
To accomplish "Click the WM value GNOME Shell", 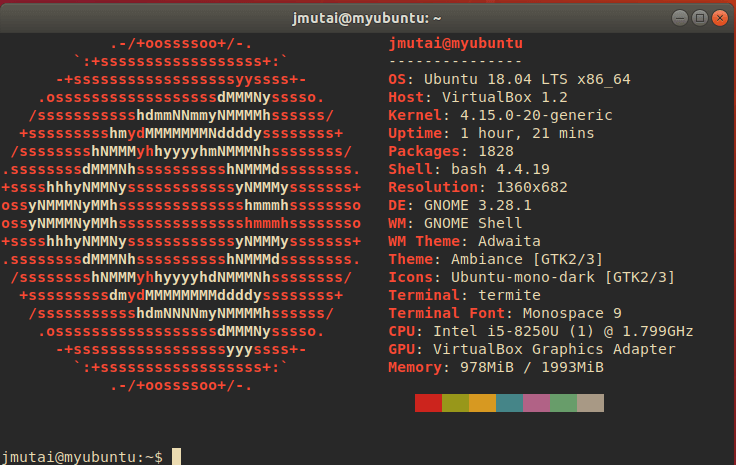I will (x=473, y=223).
